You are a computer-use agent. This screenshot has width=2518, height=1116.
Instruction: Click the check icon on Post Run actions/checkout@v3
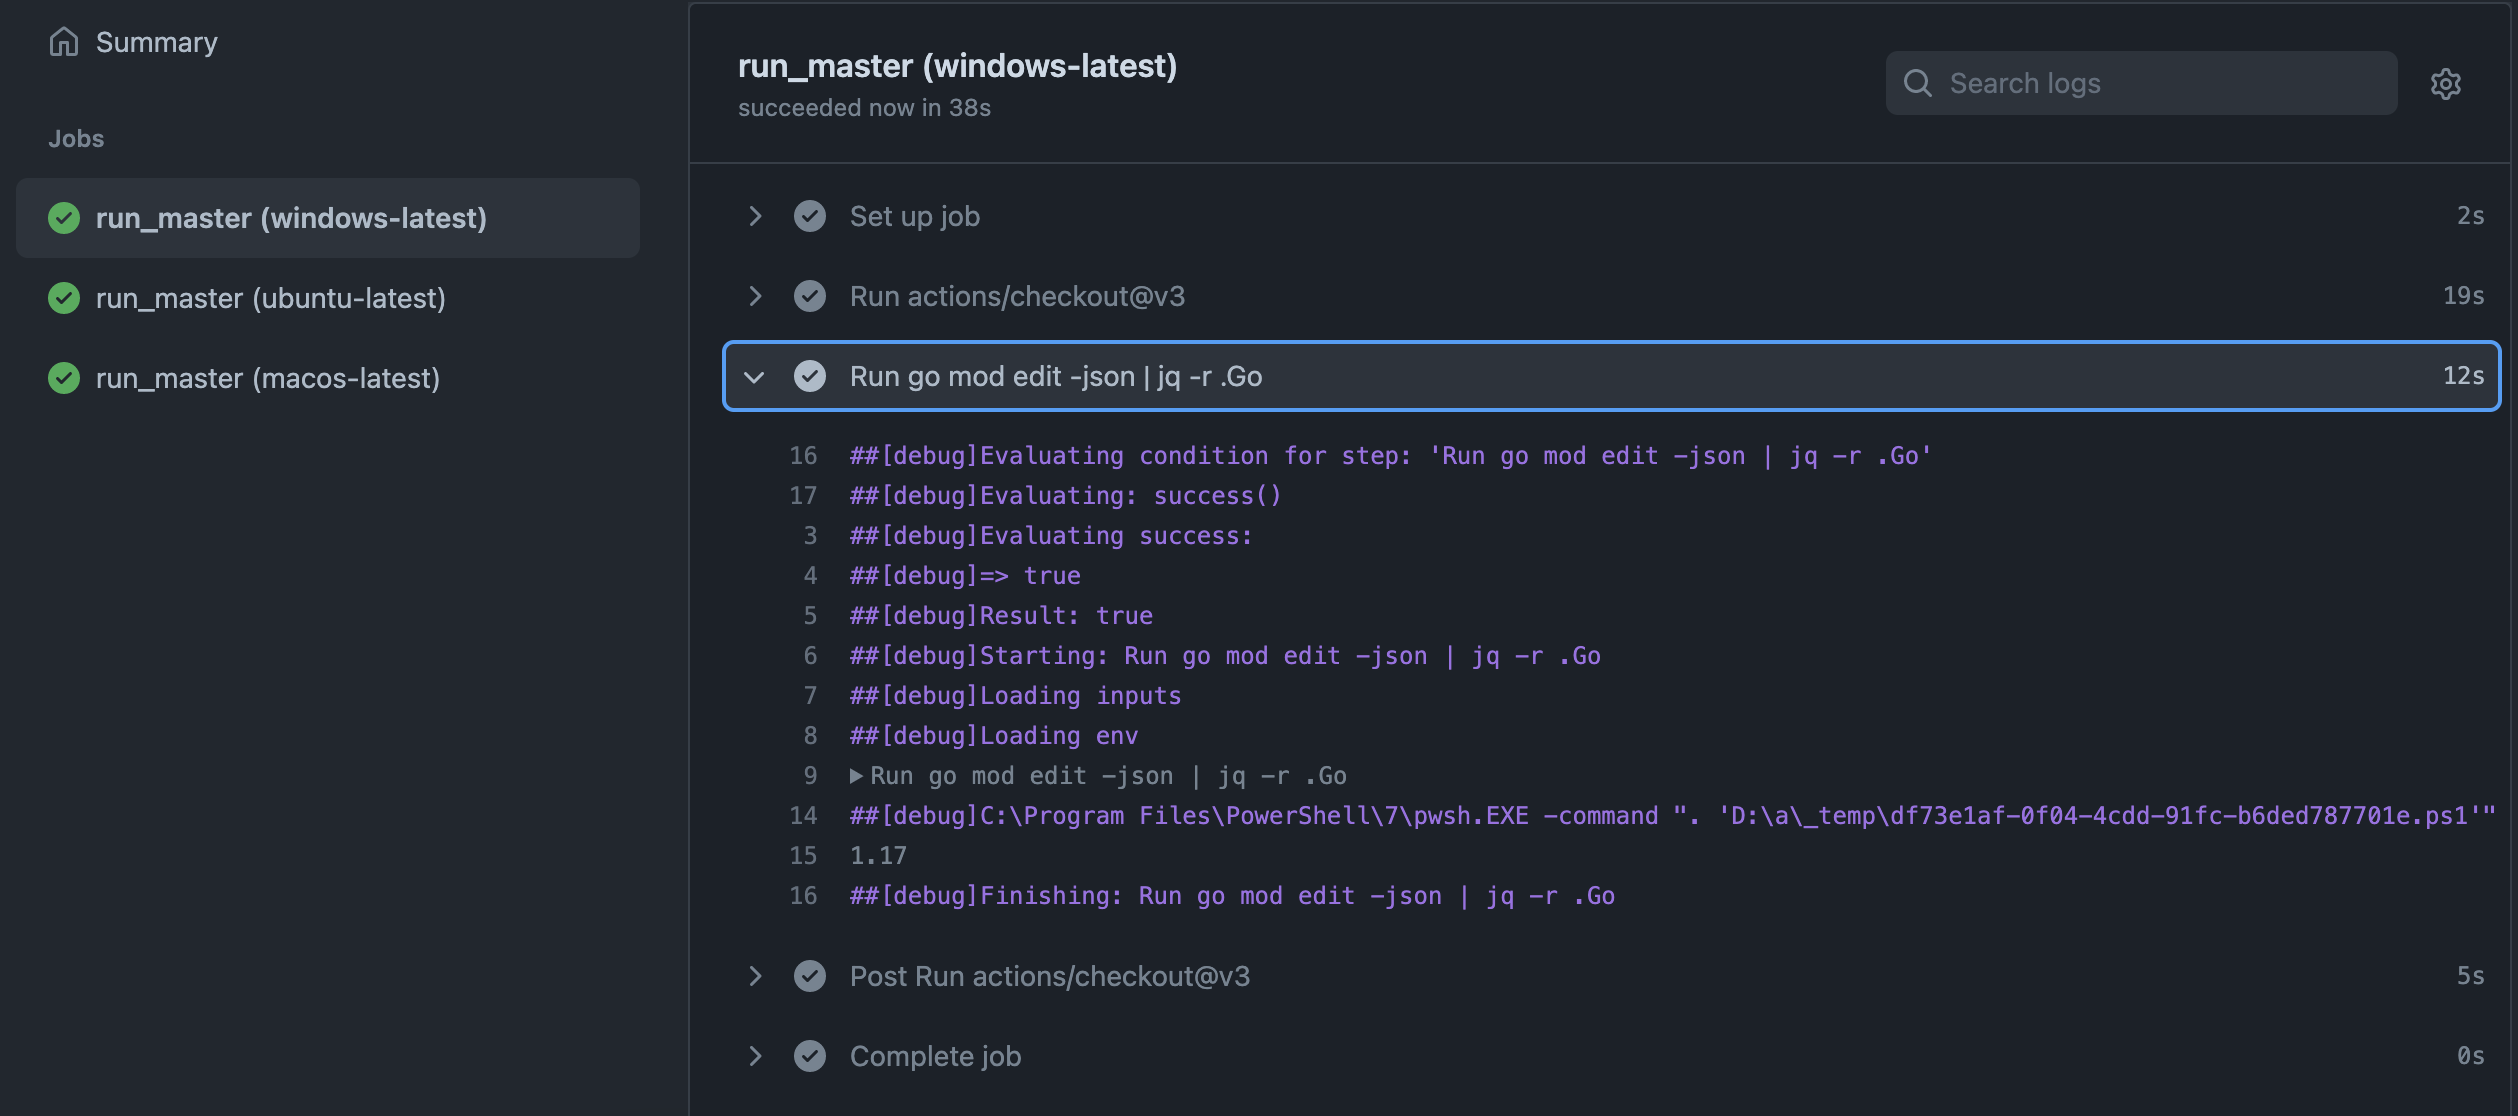[809, 976]
